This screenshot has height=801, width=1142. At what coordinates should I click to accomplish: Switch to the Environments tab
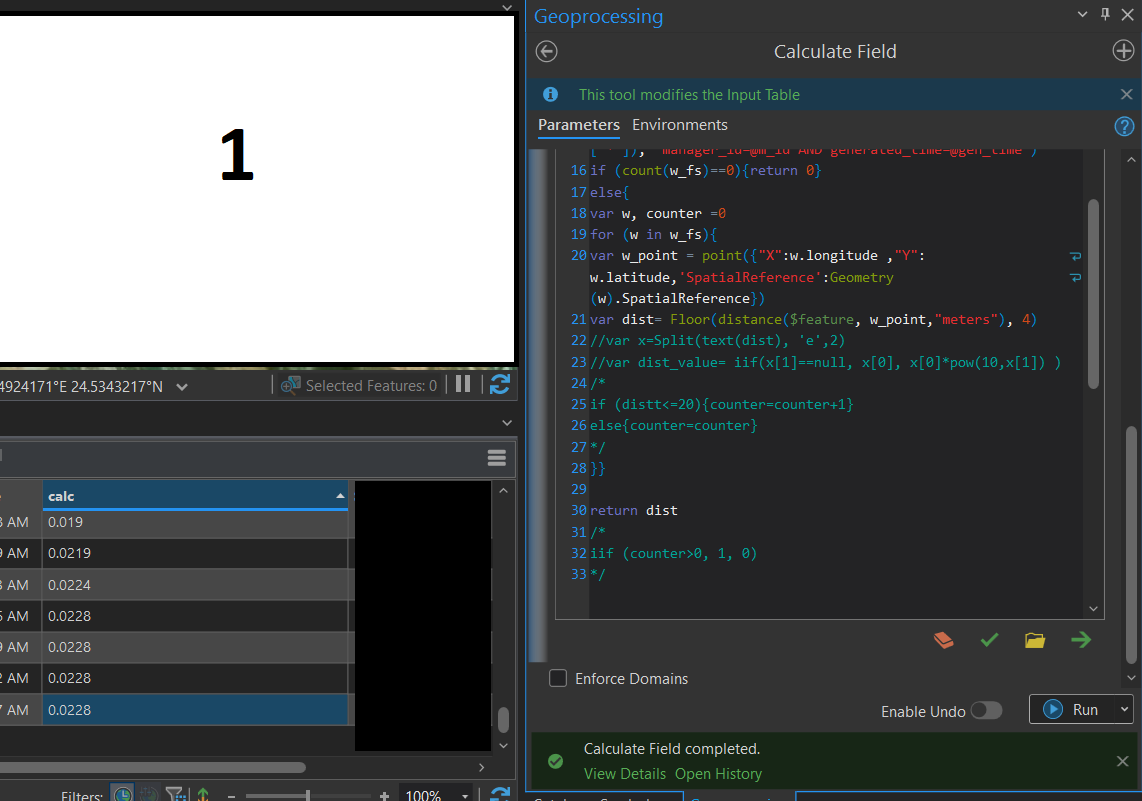pos(680,125)
